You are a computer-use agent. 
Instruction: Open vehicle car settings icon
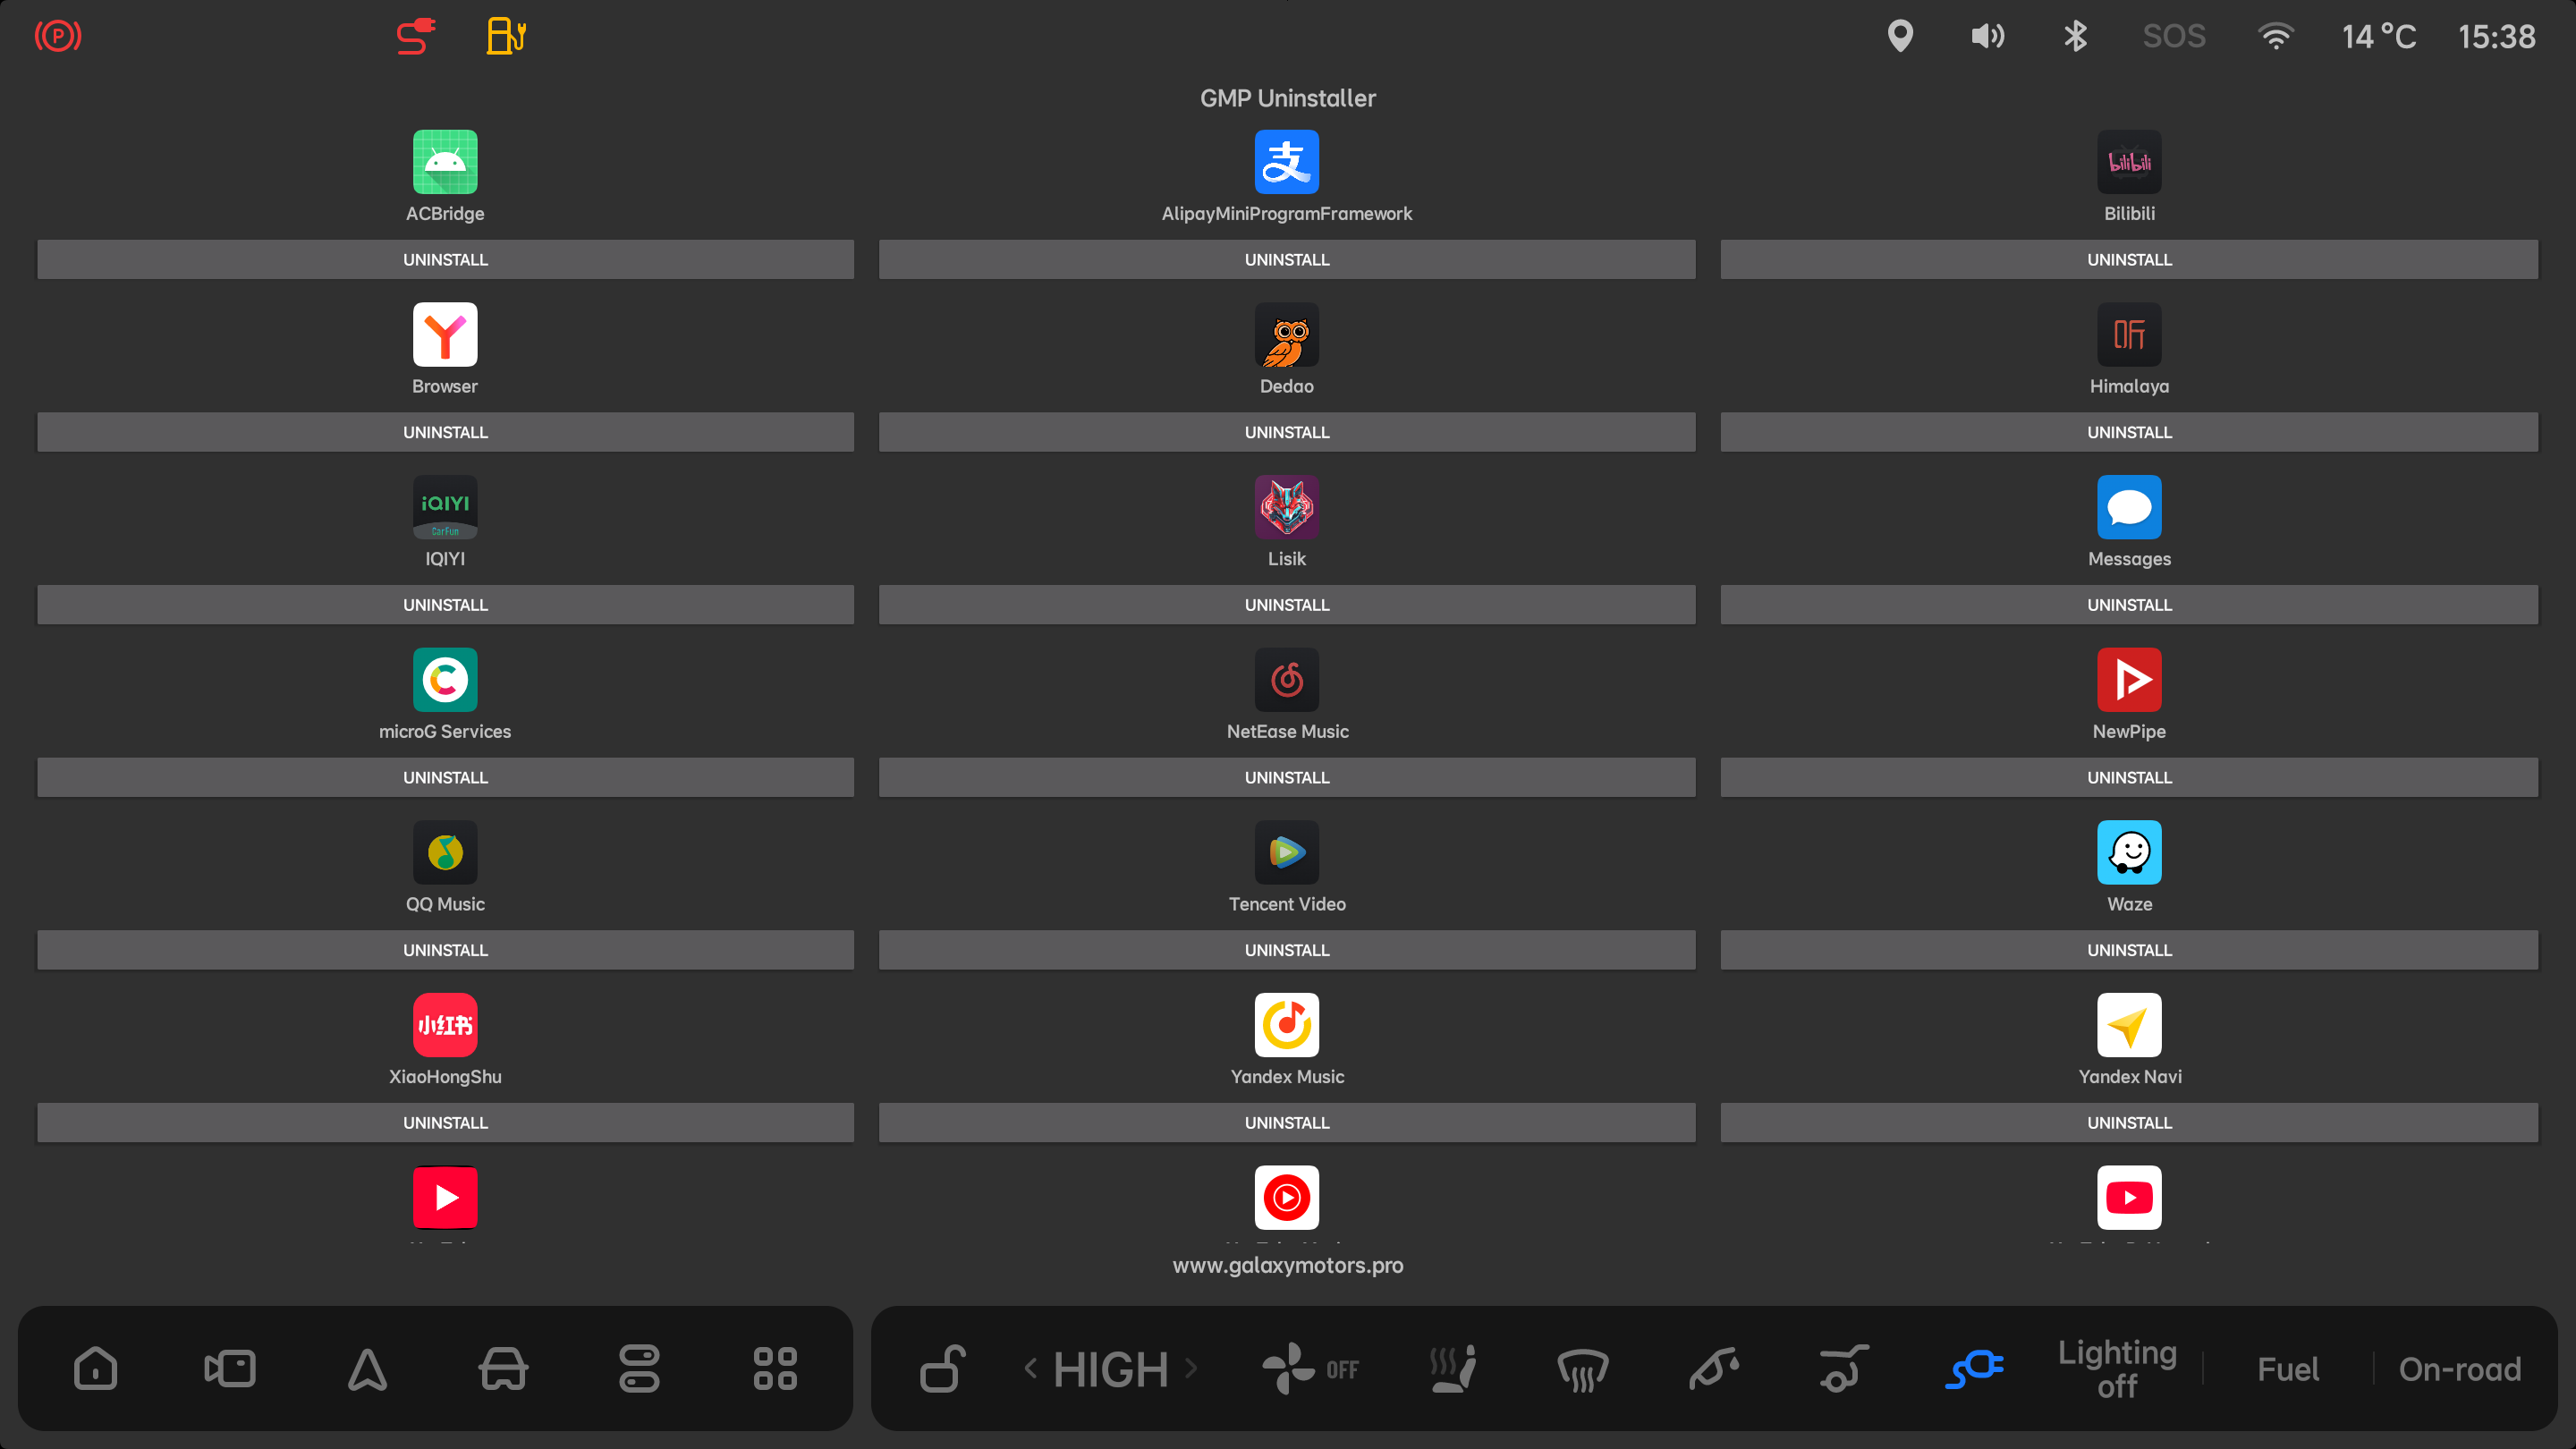point(503,1368)
